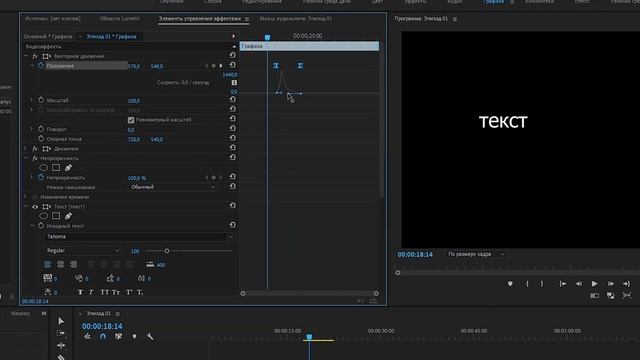Hide the Текст layer eye icon
Image resolution: width=640 pixels, height=360 pixels.
[35, 207]
